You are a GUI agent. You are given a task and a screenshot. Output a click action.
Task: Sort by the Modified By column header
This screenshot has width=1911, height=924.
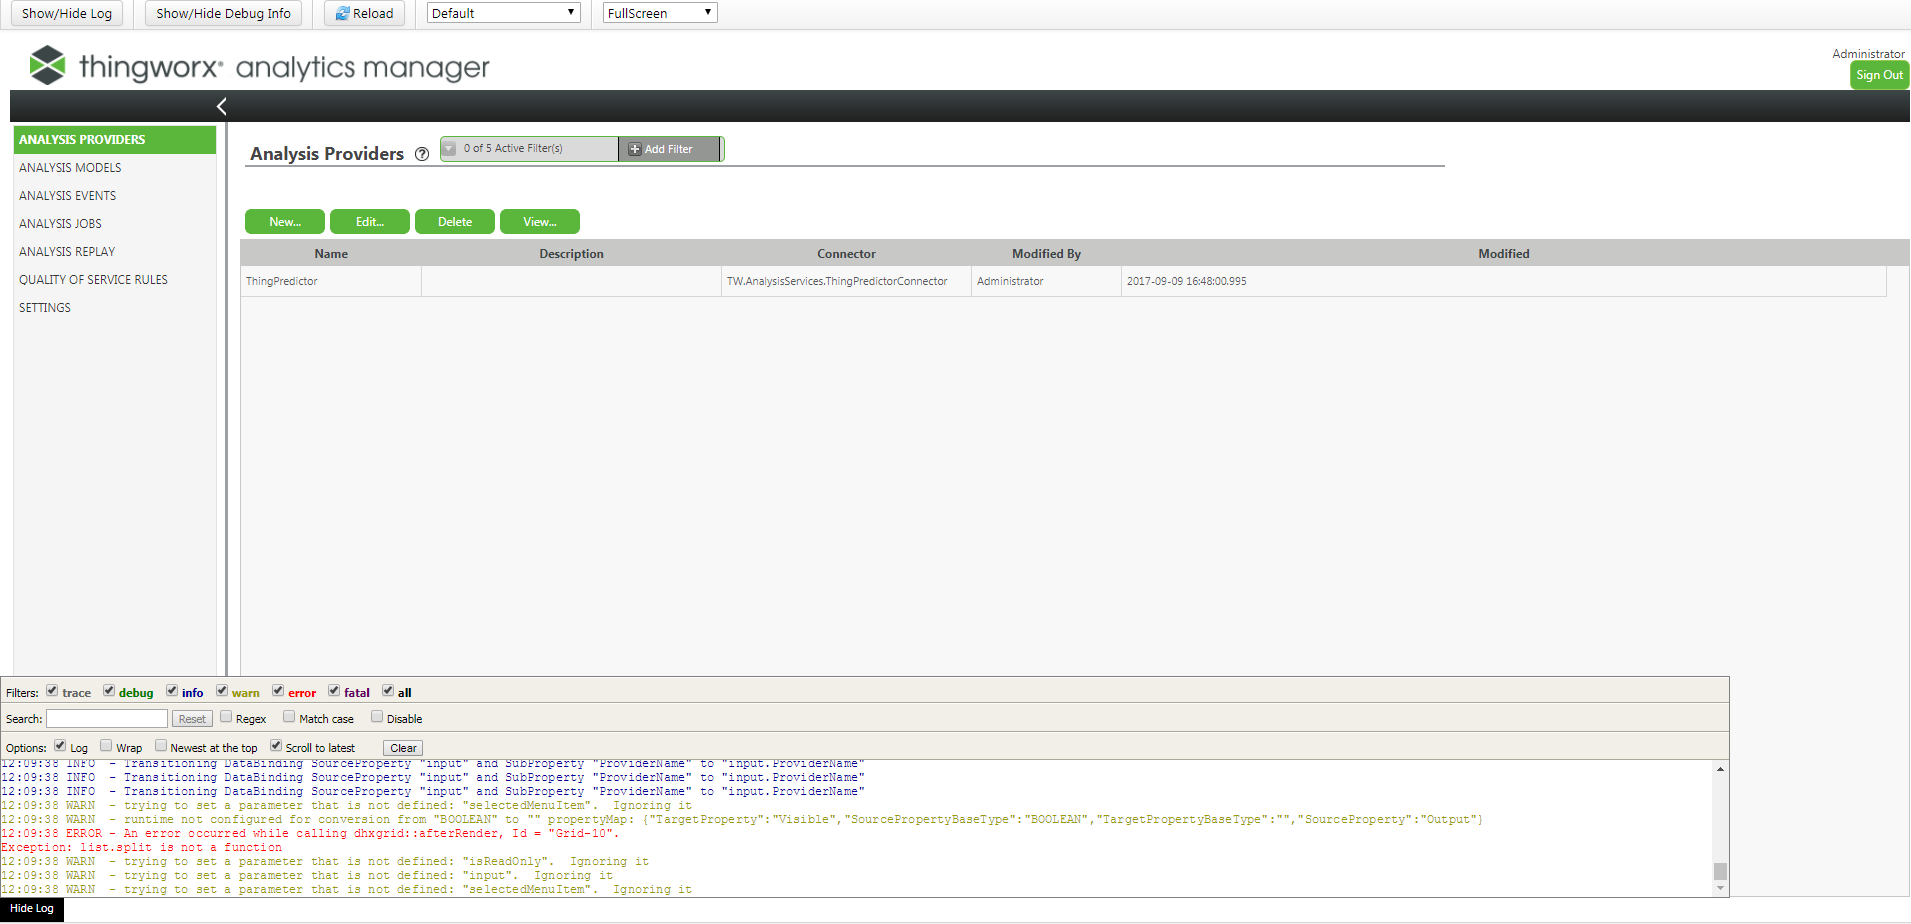tap(1046, 254)
